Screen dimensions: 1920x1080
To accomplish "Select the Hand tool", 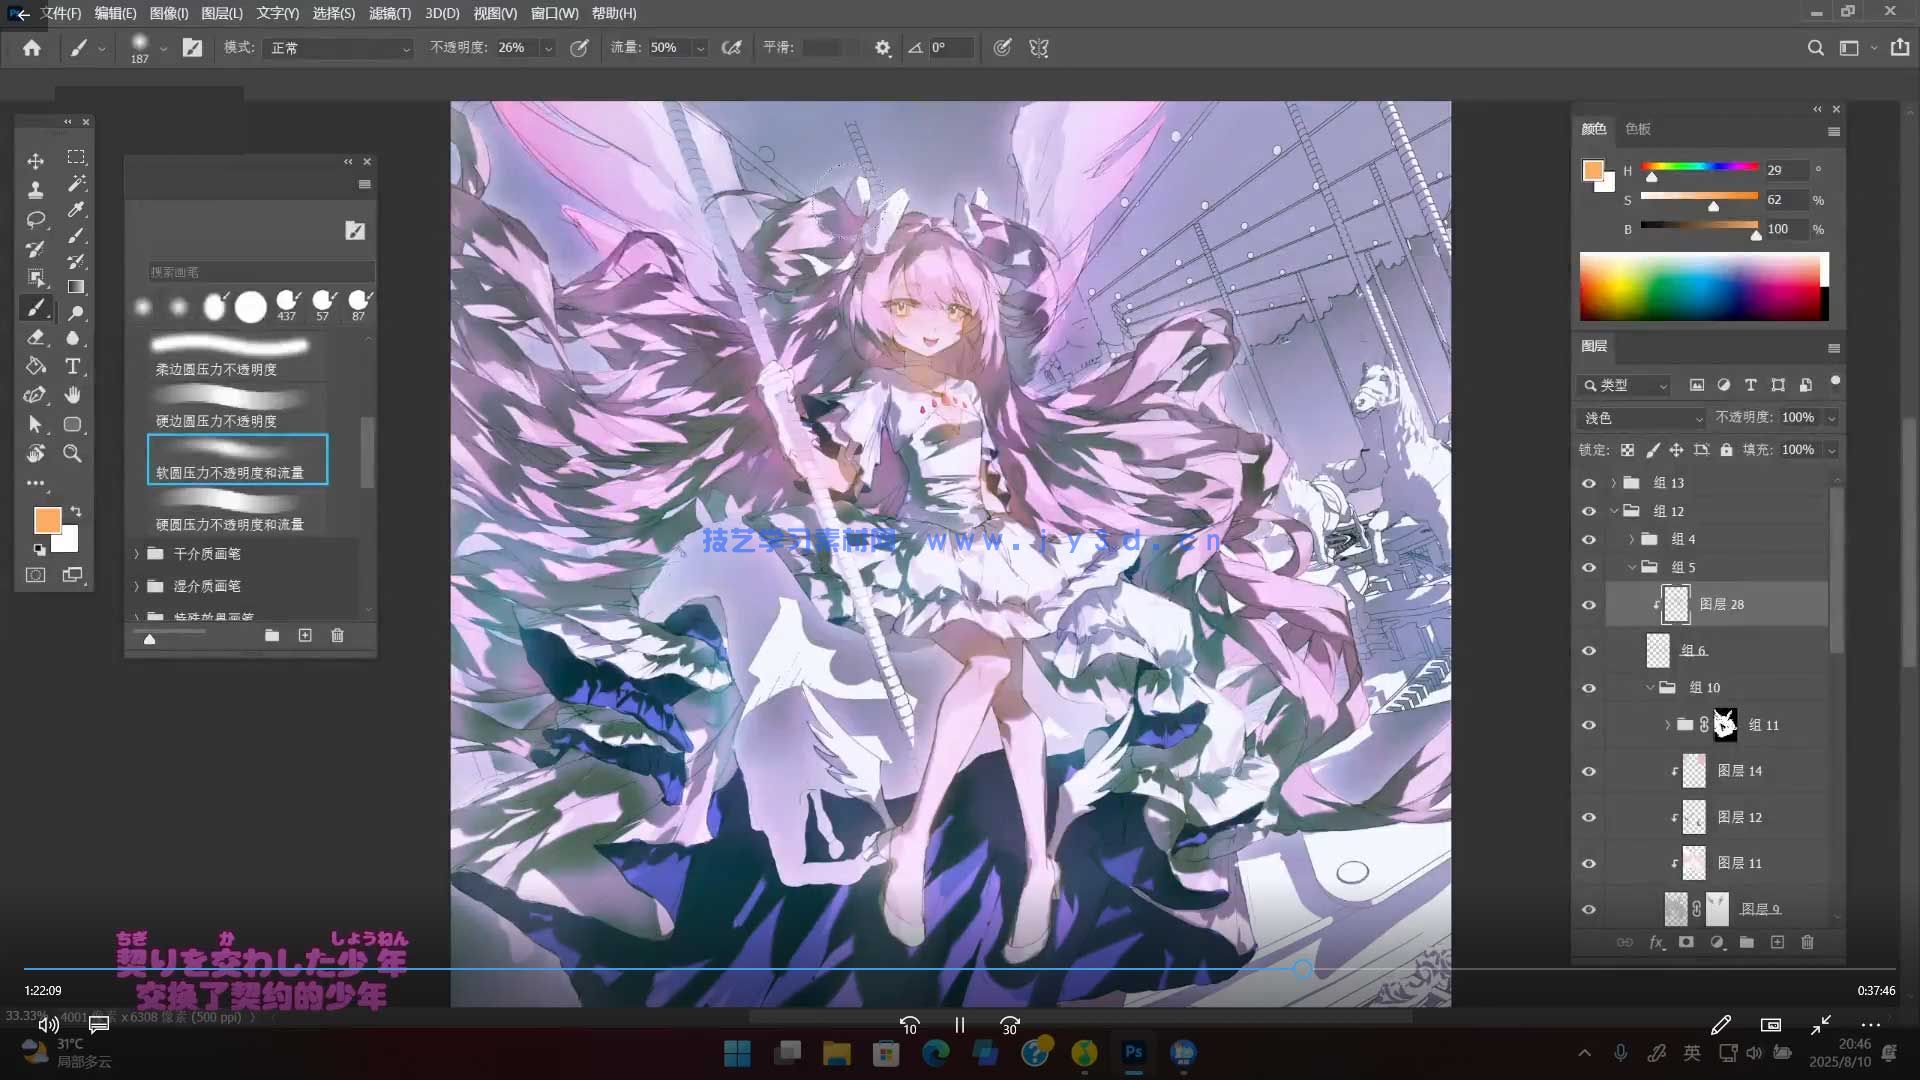I will (x=72, y=395).
